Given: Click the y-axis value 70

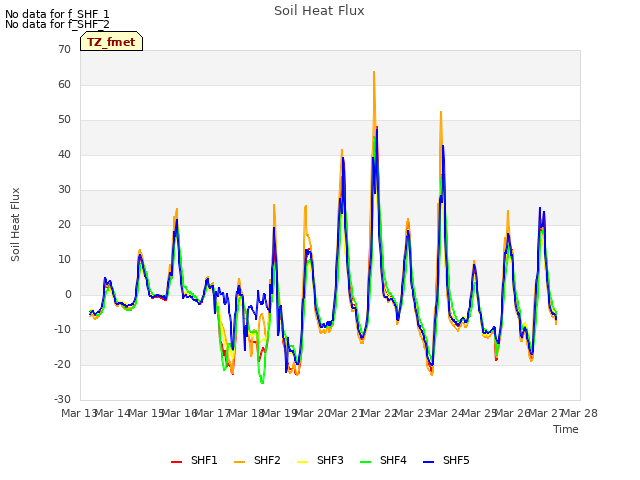Looking at the screenshot, I should coord(64,49).
